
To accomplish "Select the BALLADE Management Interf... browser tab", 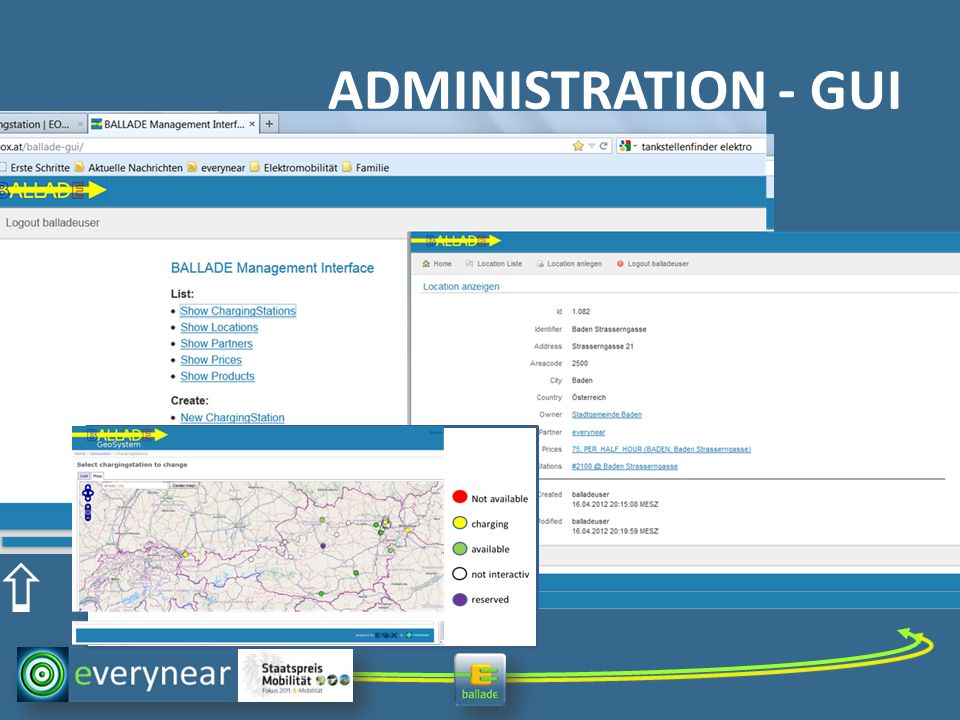I will pyautogui.click(x=174, y=124).
